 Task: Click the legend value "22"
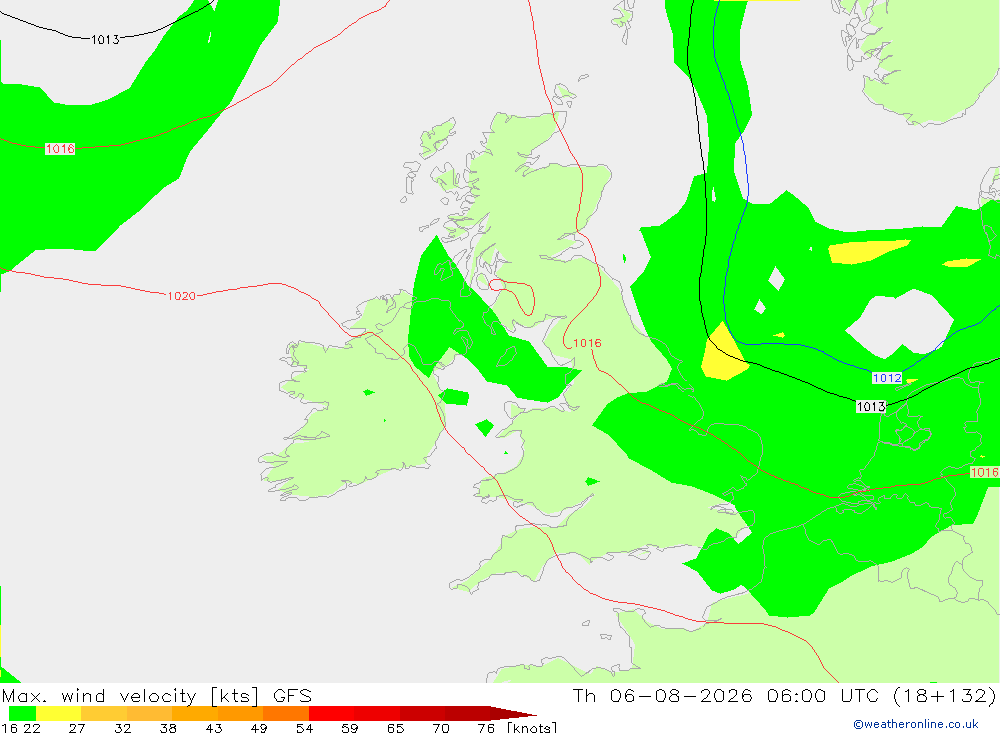coord(32,728)
